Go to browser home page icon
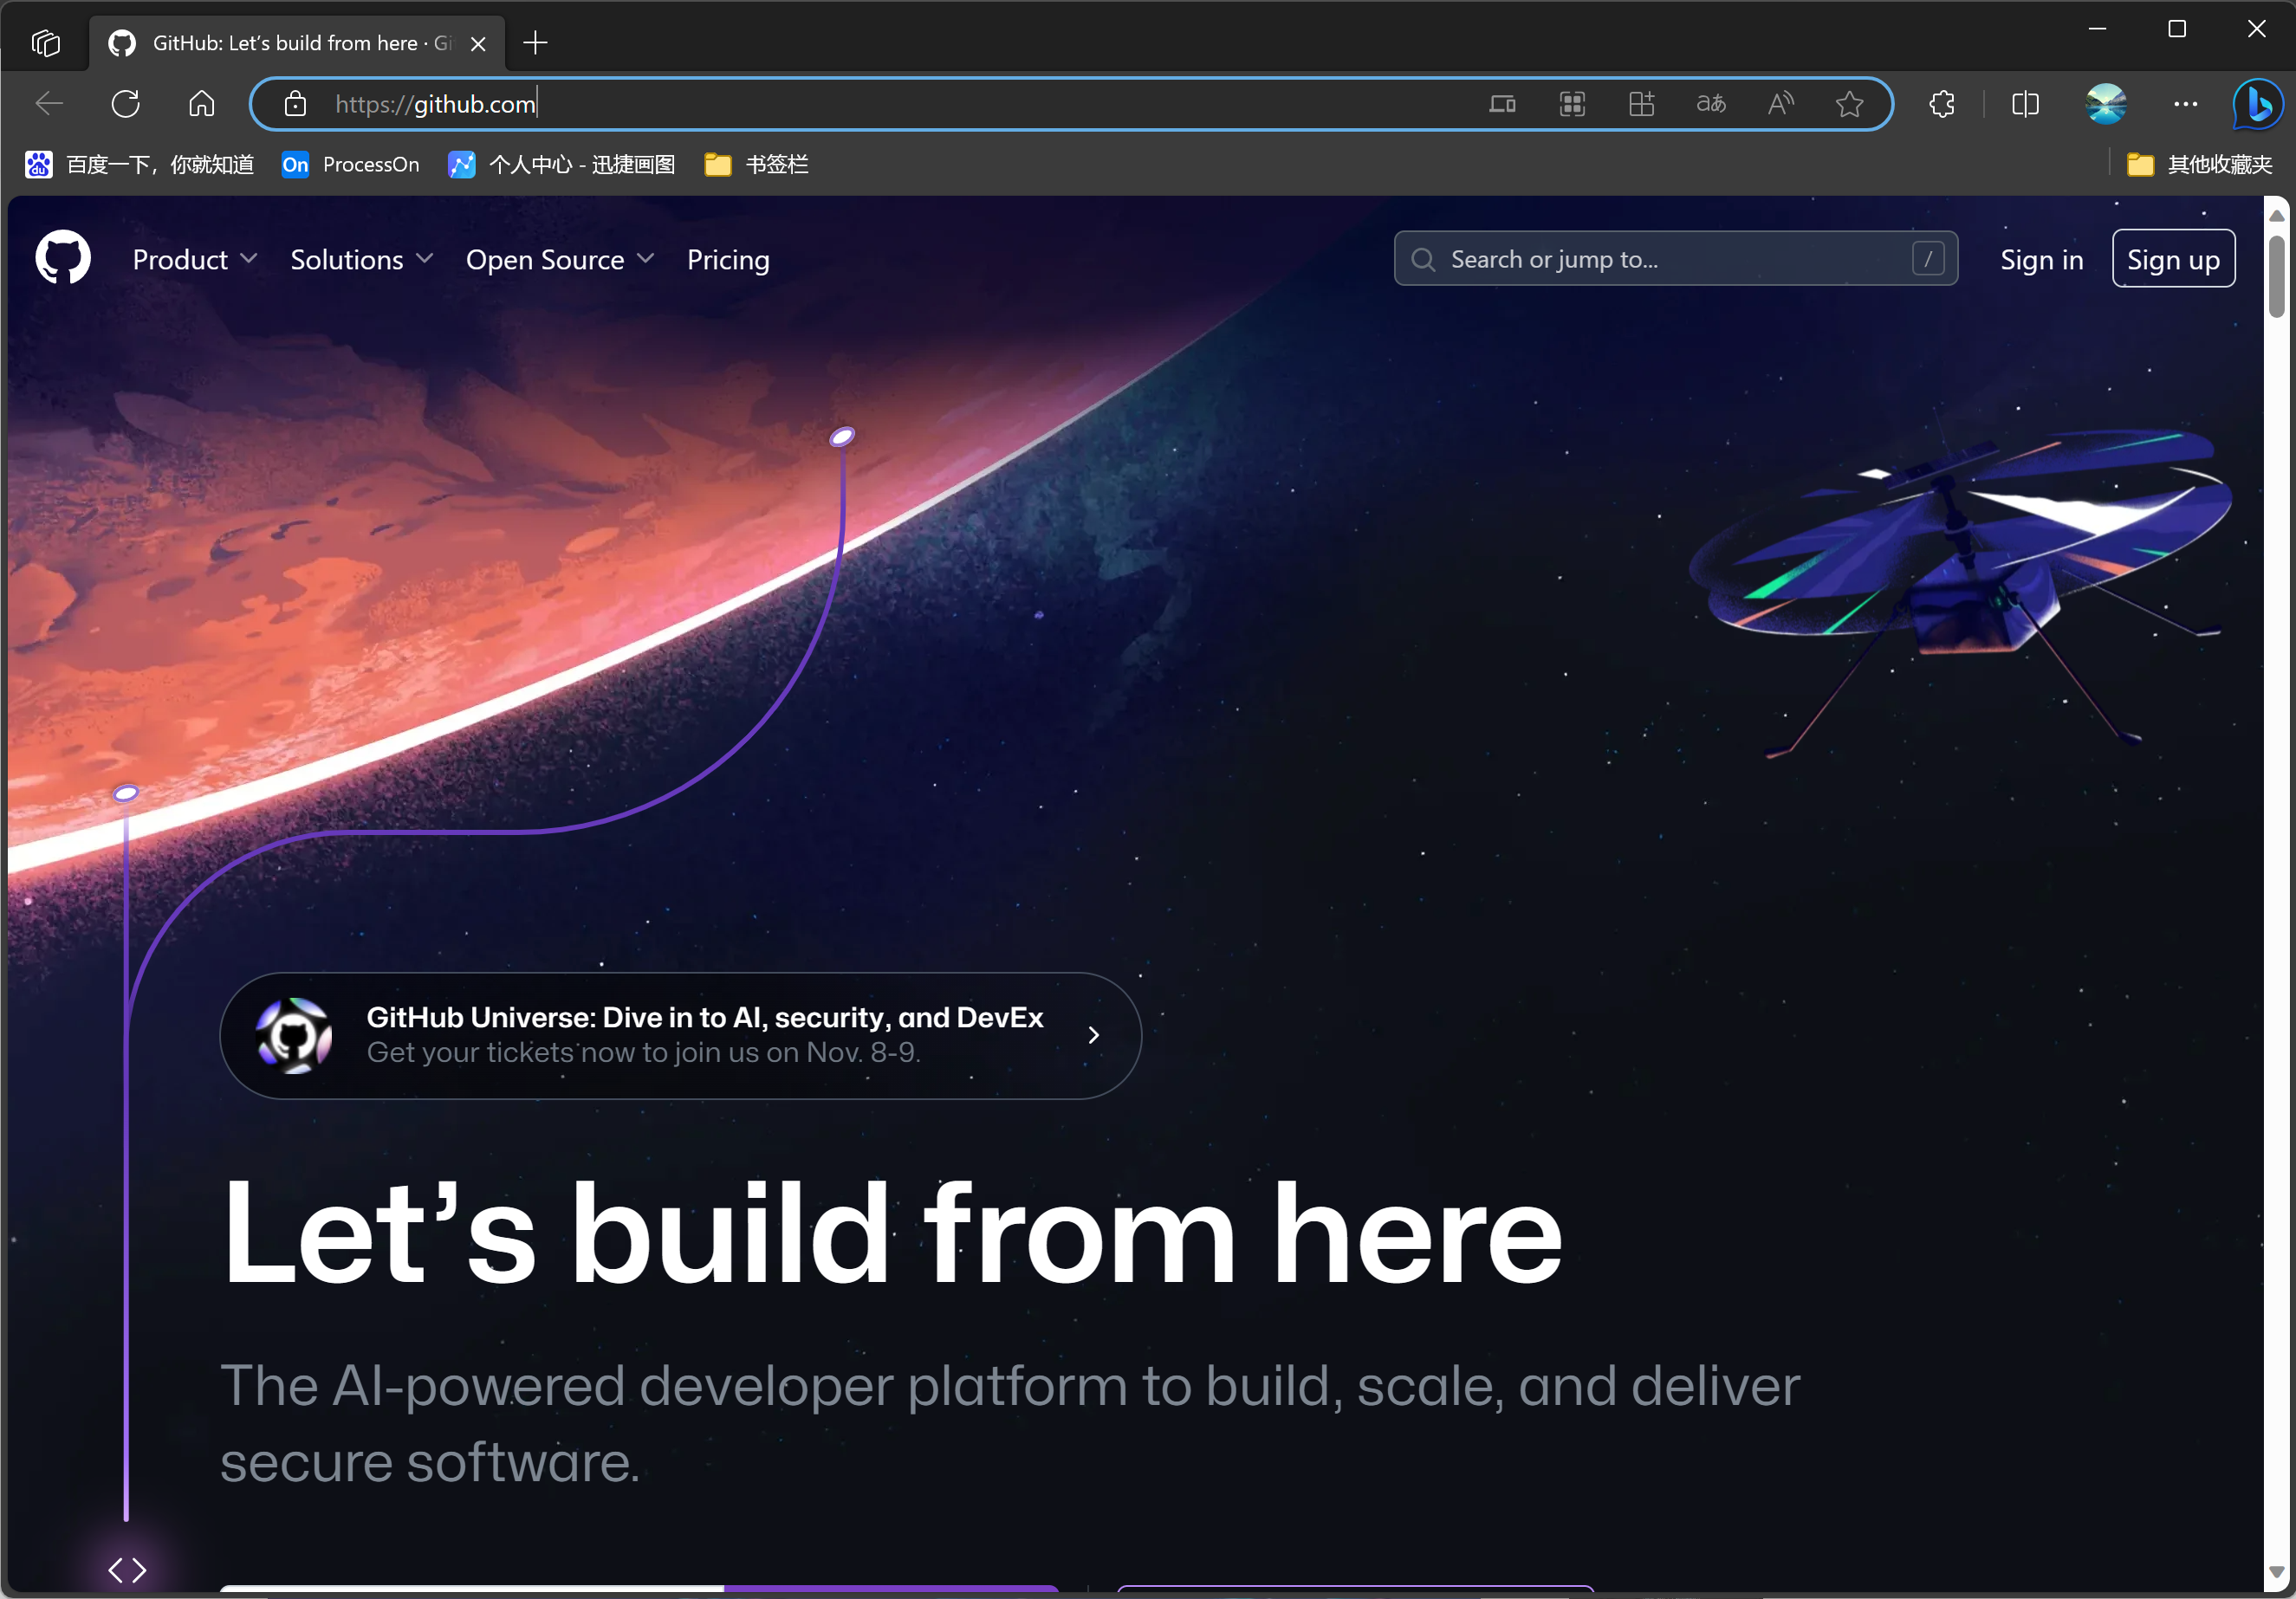 click(202, 104)
